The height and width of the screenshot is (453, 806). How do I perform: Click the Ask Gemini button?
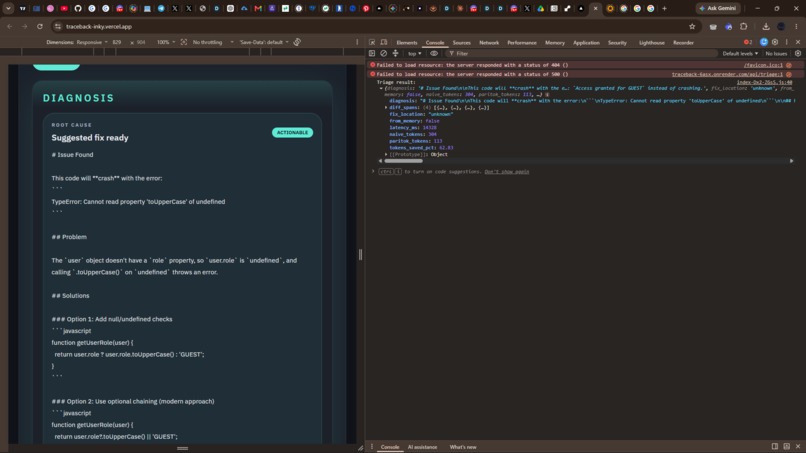(718, 8)
